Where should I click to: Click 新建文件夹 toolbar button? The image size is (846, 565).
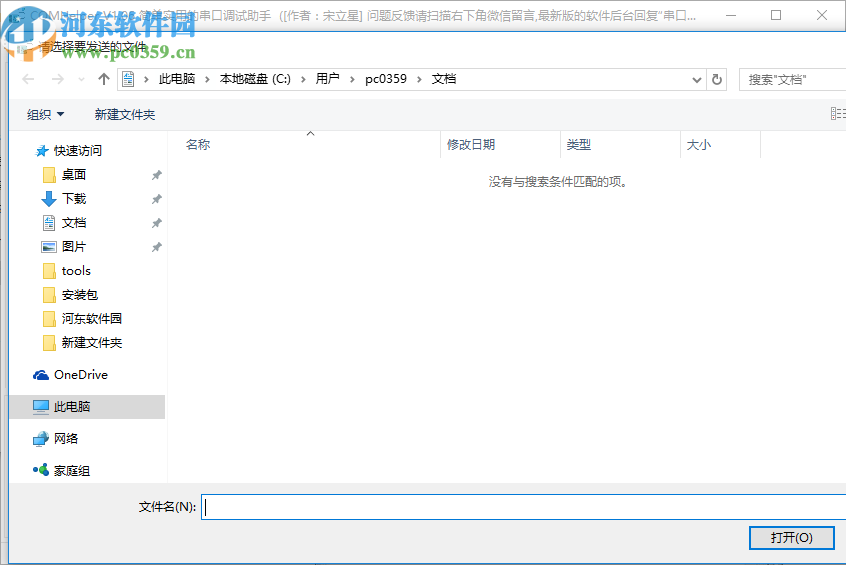pyautogui.click(x=125, y=114)
